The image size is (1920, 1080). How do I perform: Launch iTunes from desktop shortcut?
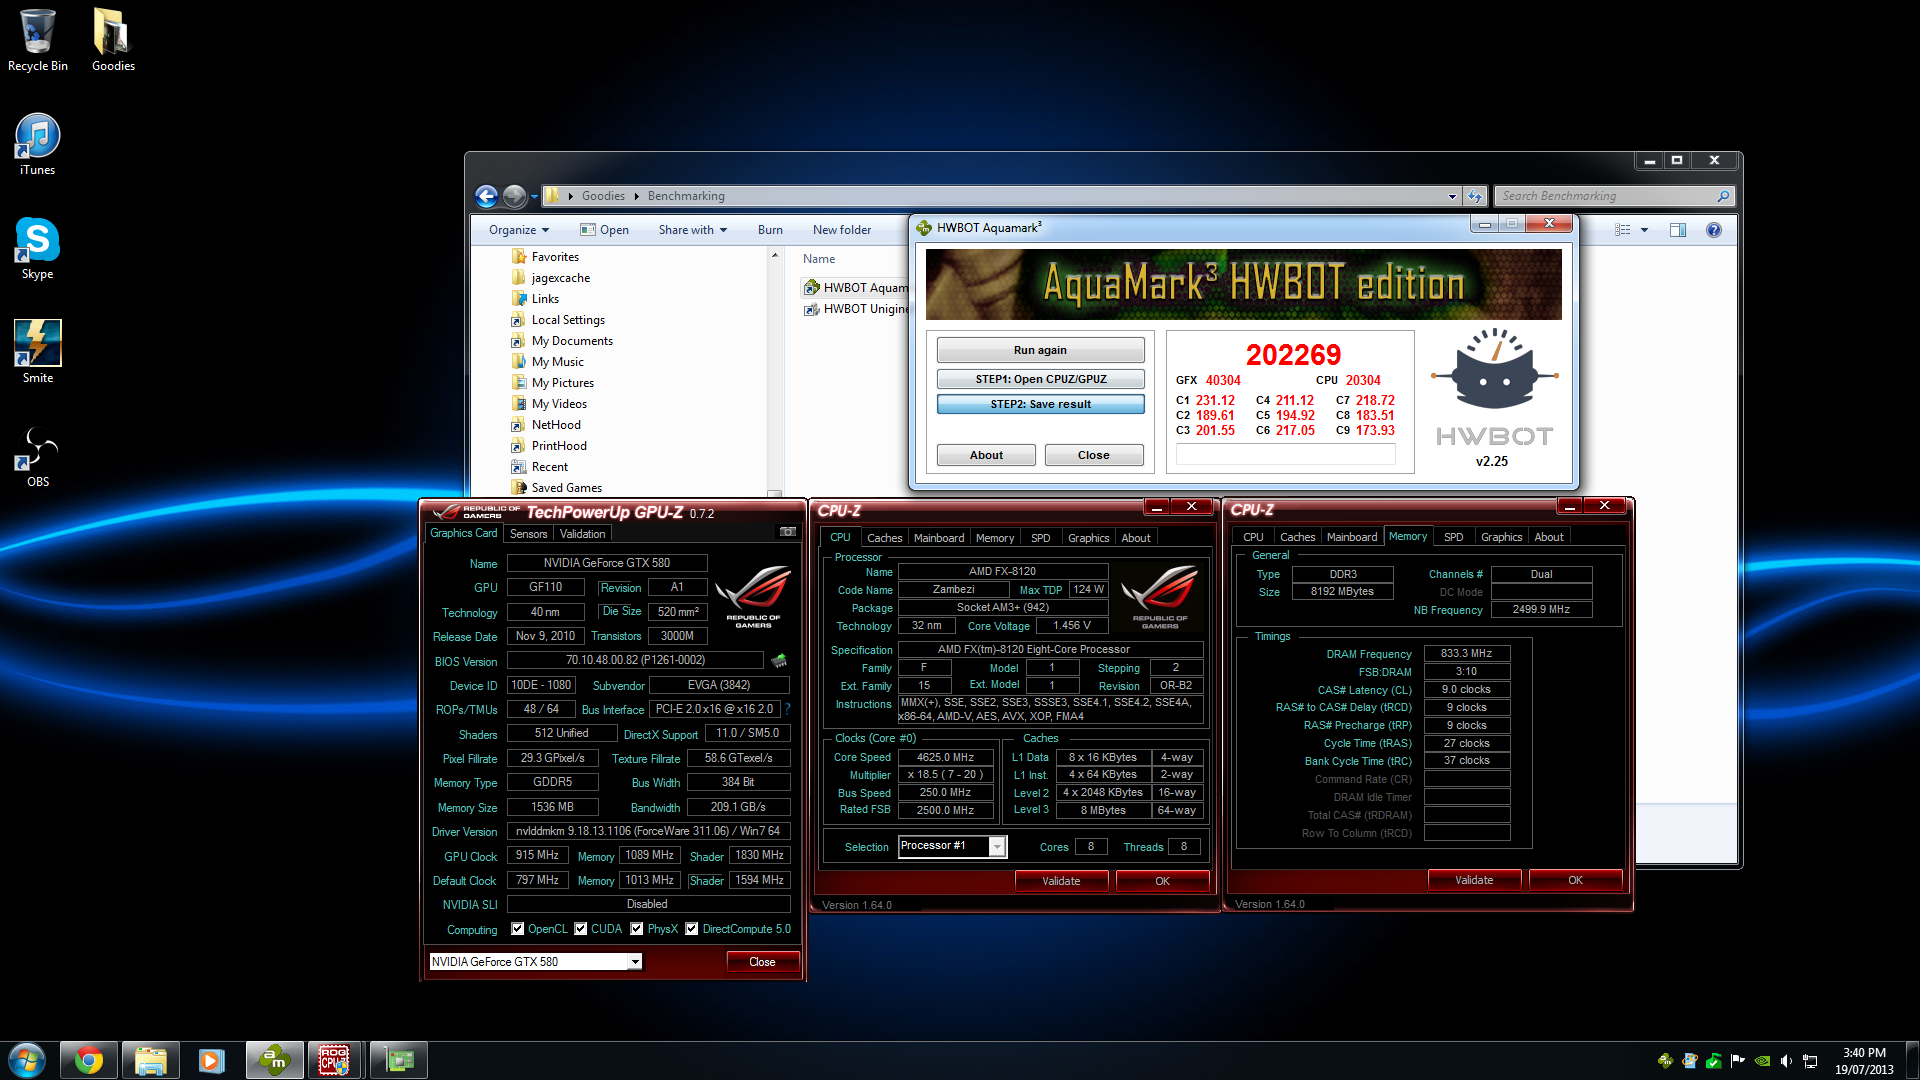coord(38,145)
